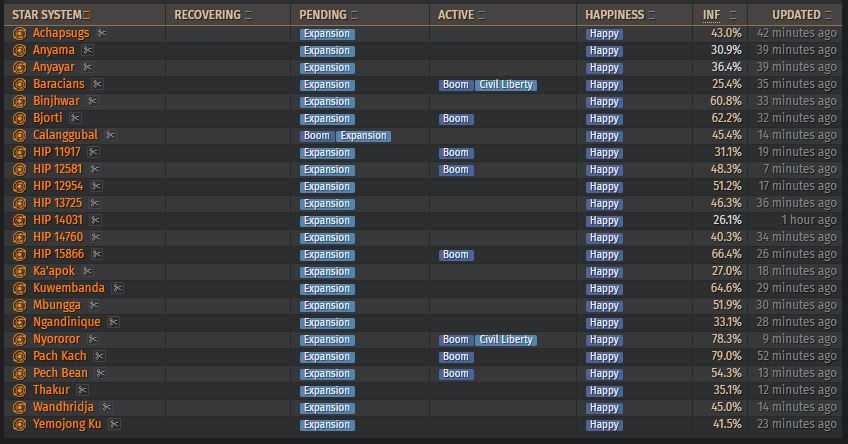848x444 pixels.
Task: Click the pending Boom tag for Calanggubal
Action: tap(316, 136)
